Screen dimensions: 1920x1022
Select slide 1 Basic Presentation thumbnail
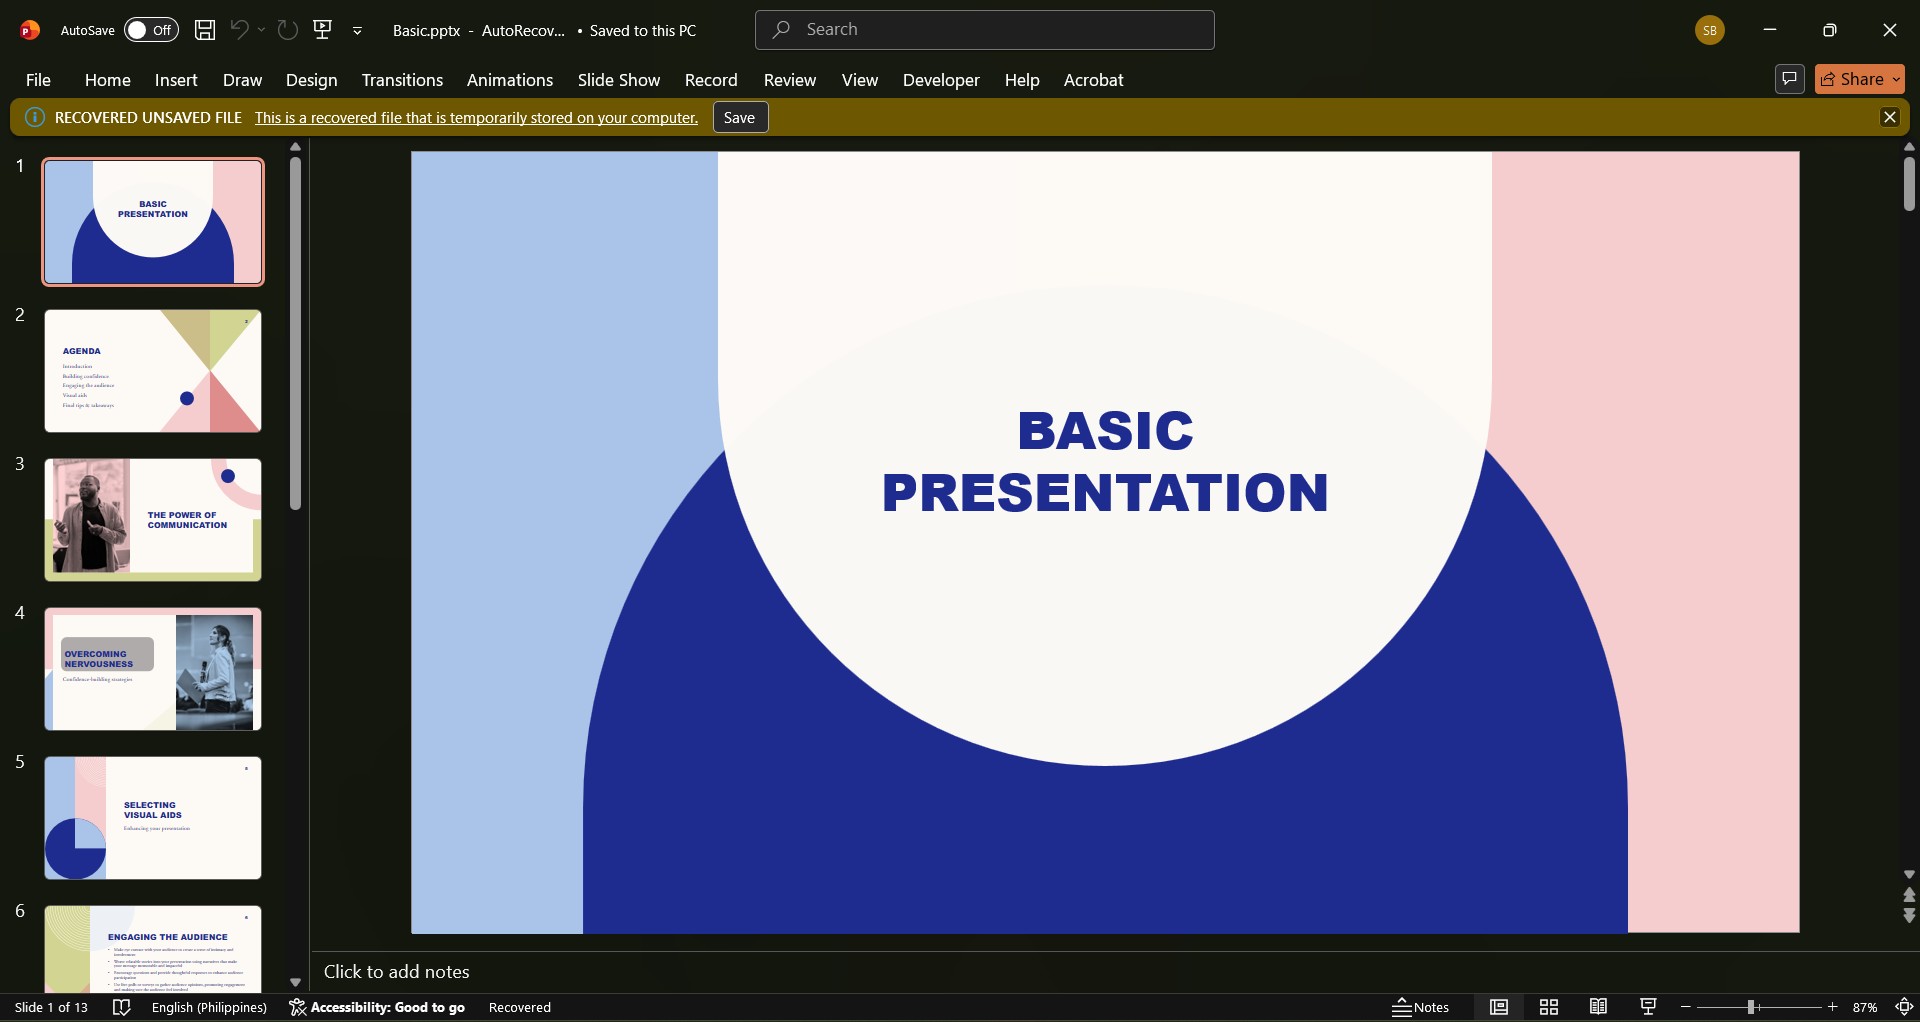pyautogui.click(x=153, y=221)
